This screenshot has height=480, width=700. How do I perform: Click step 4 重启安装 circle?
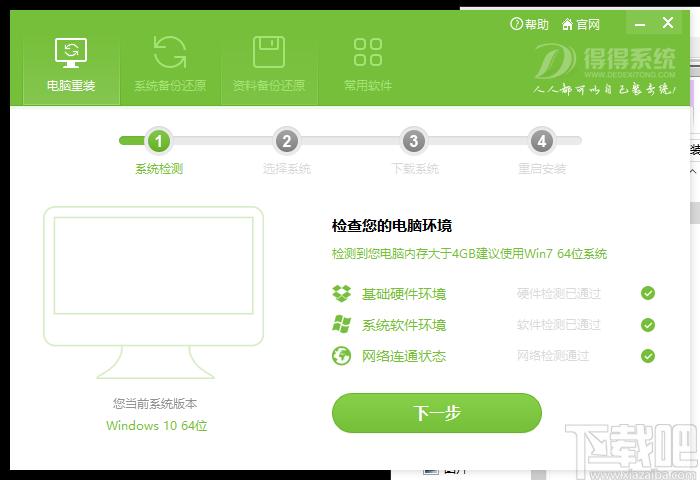542,141
